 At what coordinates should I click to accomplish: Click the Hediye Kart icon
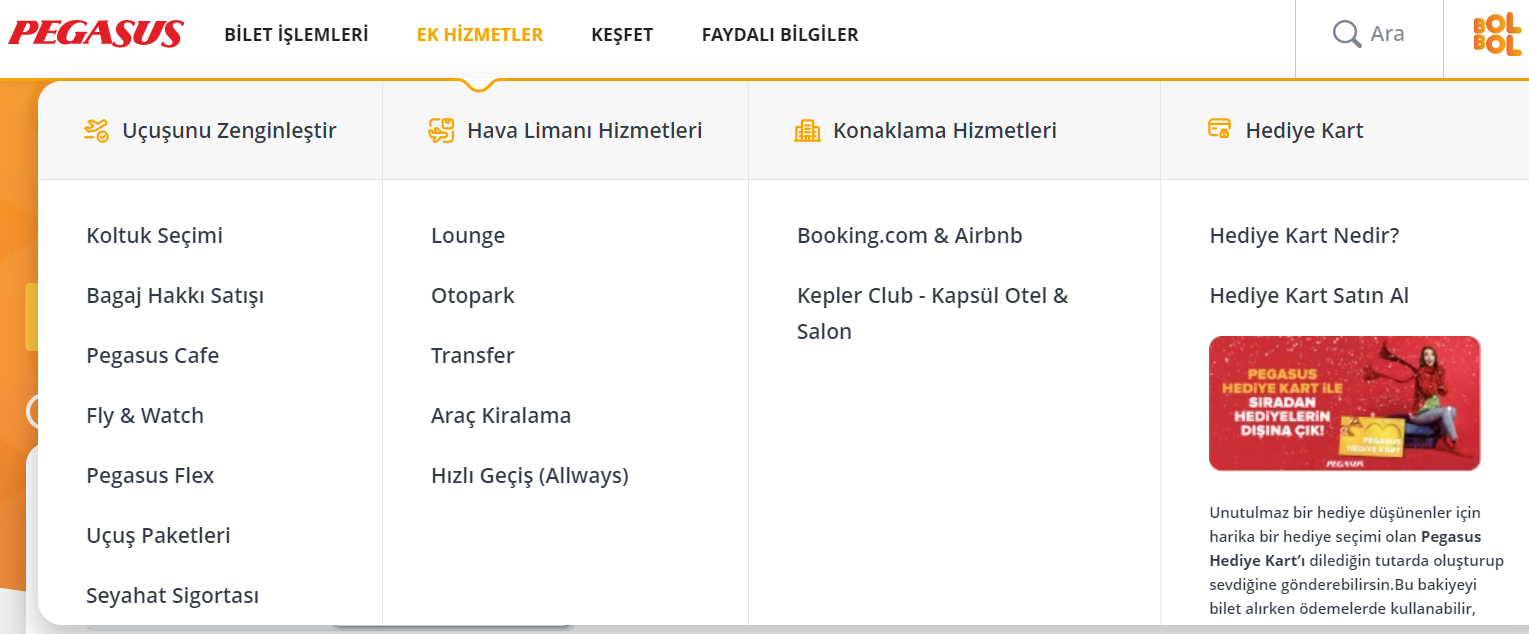pyautogui.click(x=1219, y=130)
